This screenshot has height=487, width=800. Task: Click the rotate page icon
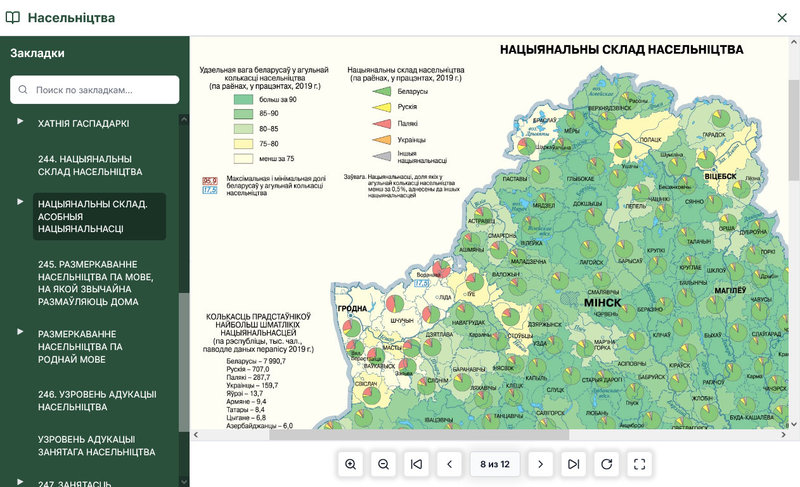pyautogui.click(x=606, y=464)
